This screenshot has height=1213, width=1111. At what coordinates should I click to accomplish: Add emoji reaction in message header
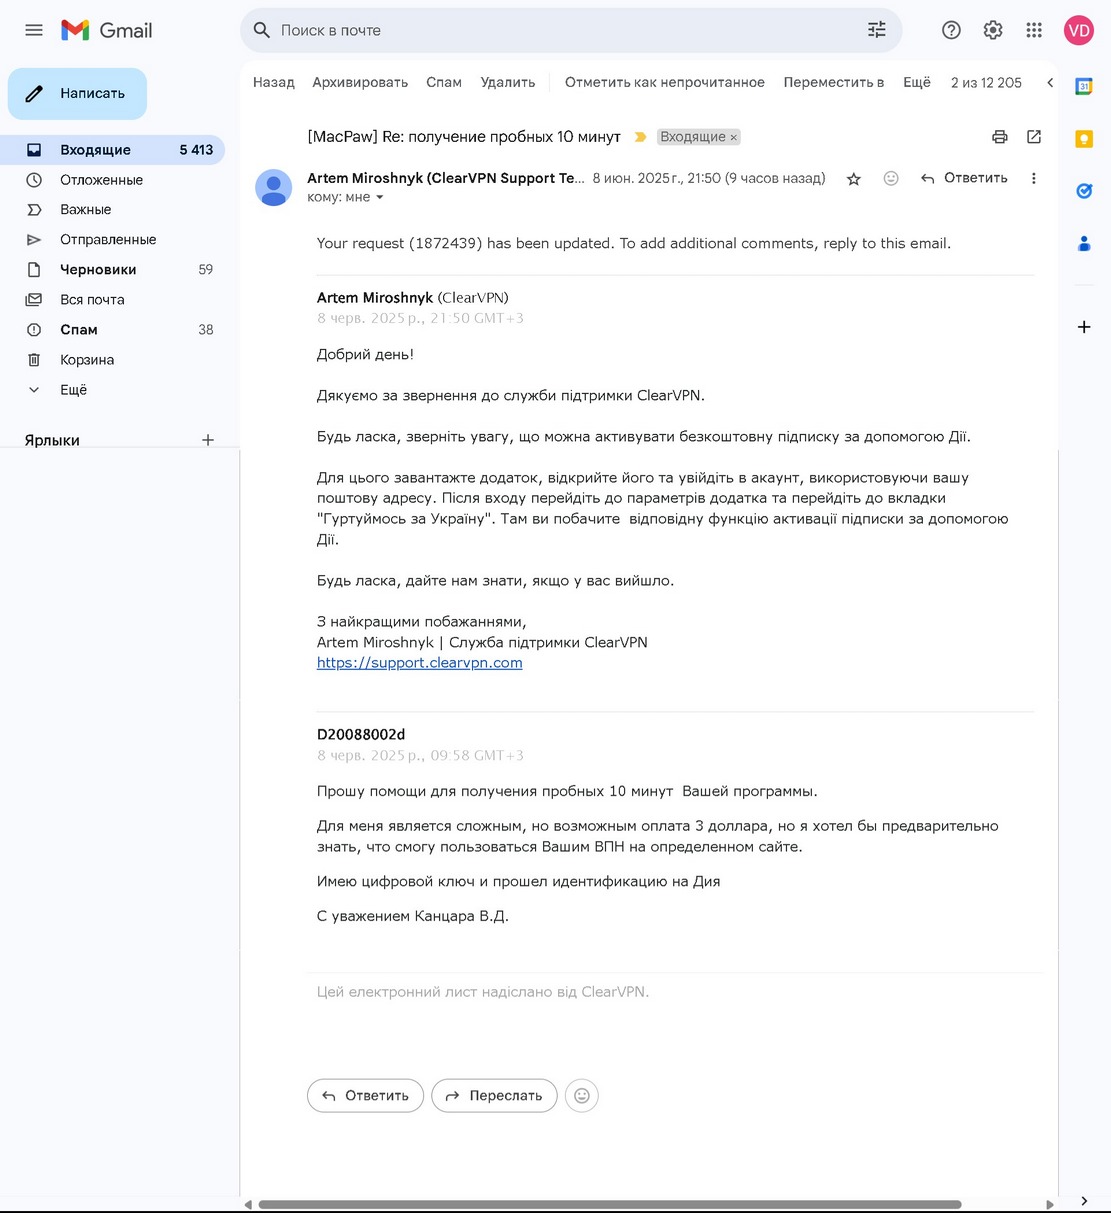pos(891,178)
